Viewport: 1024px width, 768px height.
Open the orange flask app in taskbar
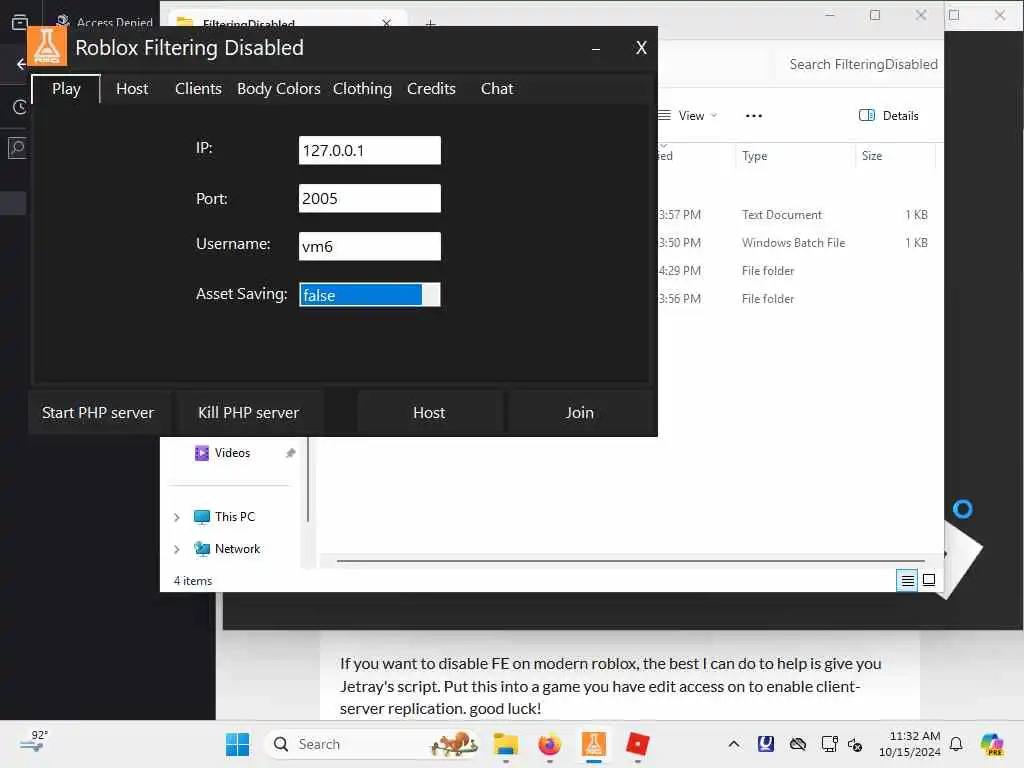[594, 744]
